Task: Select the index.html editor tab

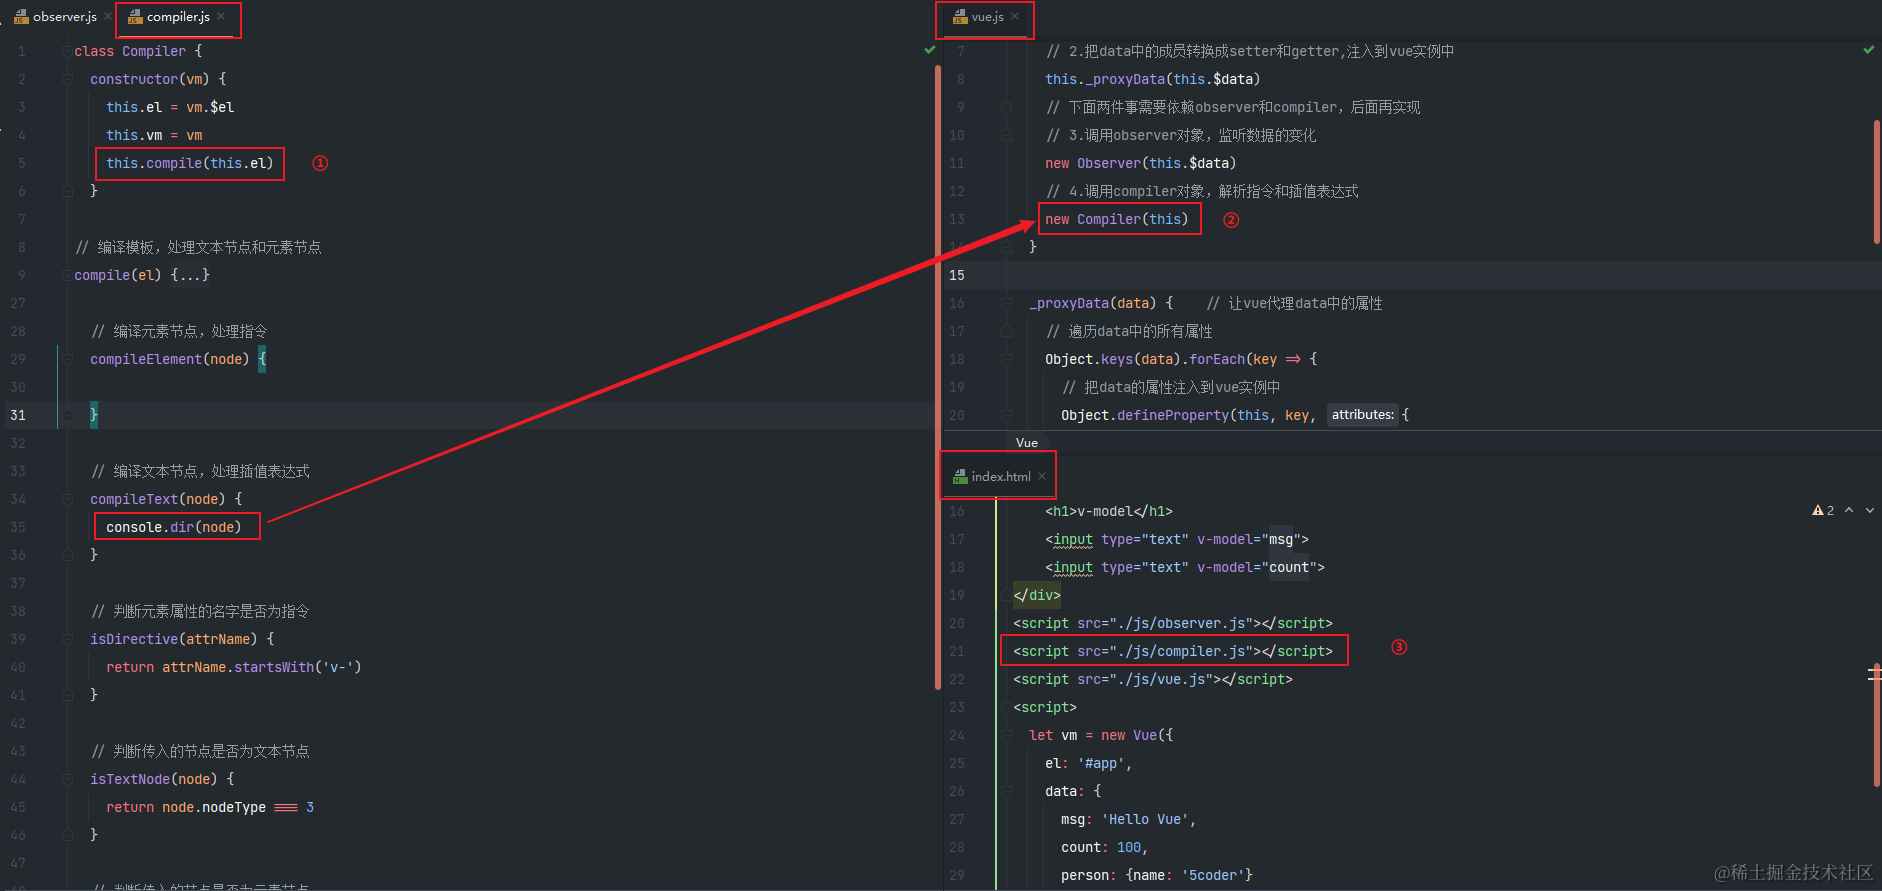Action: 1000,477
